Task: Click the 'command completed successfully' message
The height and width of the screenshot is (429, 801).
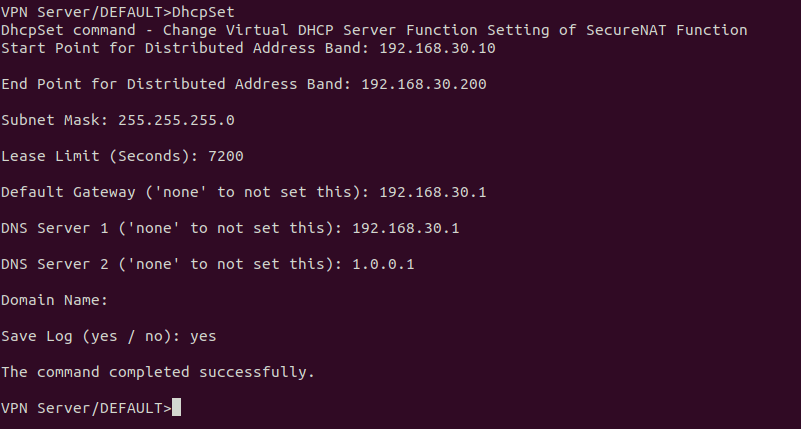Action: (158, 372)
